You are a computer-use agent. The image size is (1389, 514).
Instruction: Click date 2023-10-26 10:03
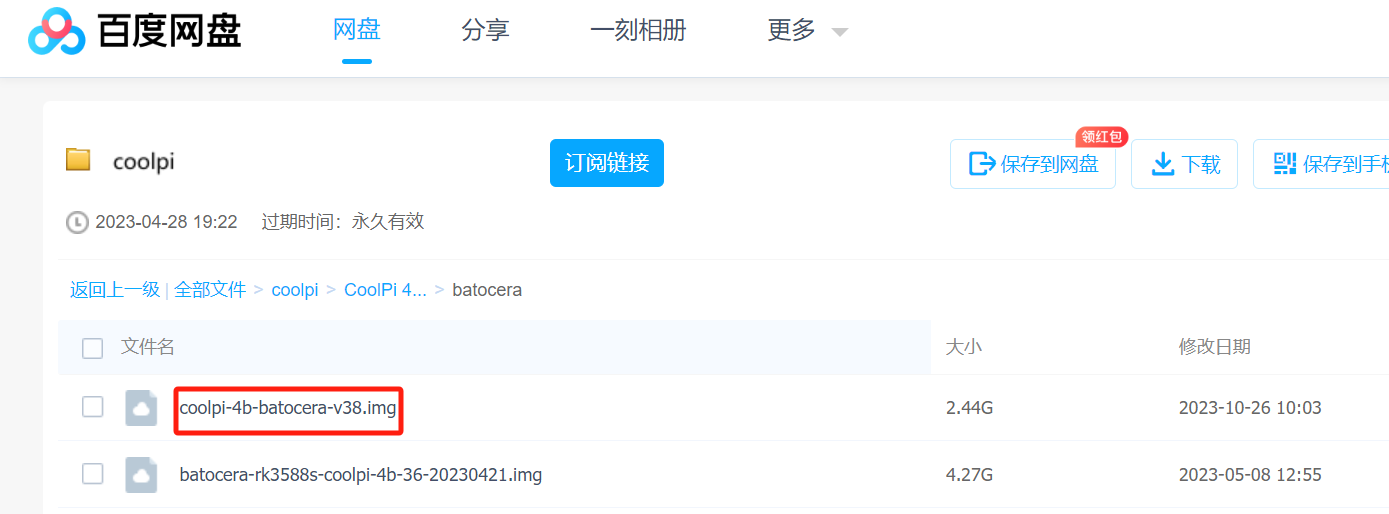click(1250, 408)
